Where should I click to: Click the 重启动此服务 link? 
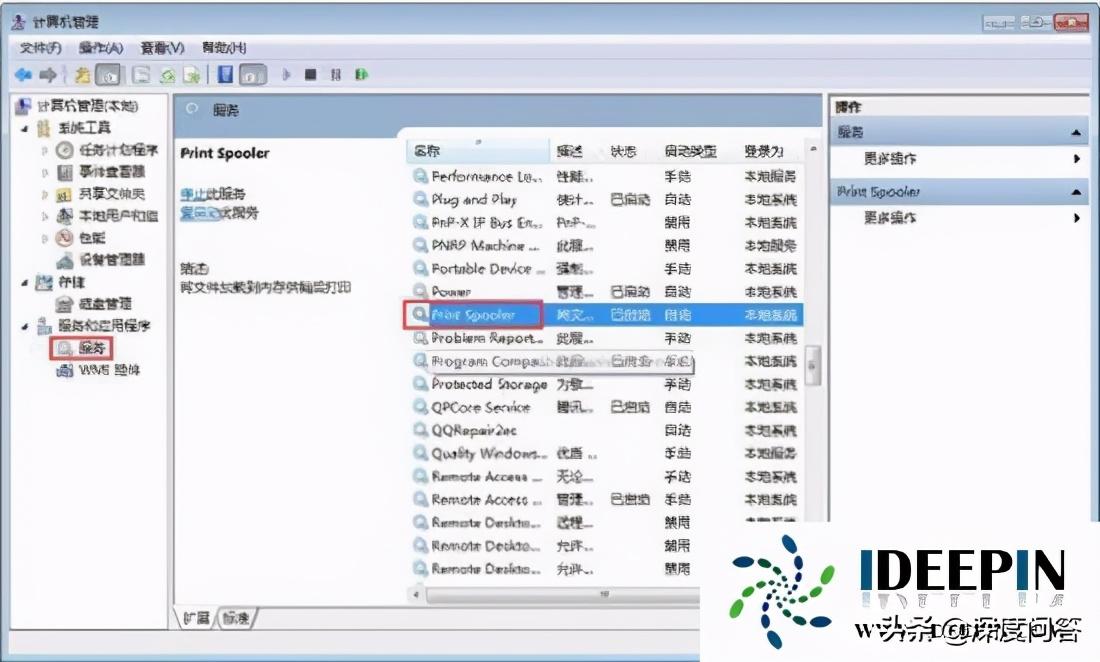pyautogui.click(x=218, y=211)
